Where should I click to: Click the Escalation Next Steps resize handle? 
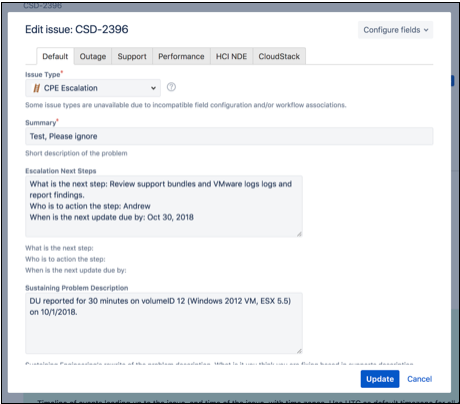tap(299, 234)
